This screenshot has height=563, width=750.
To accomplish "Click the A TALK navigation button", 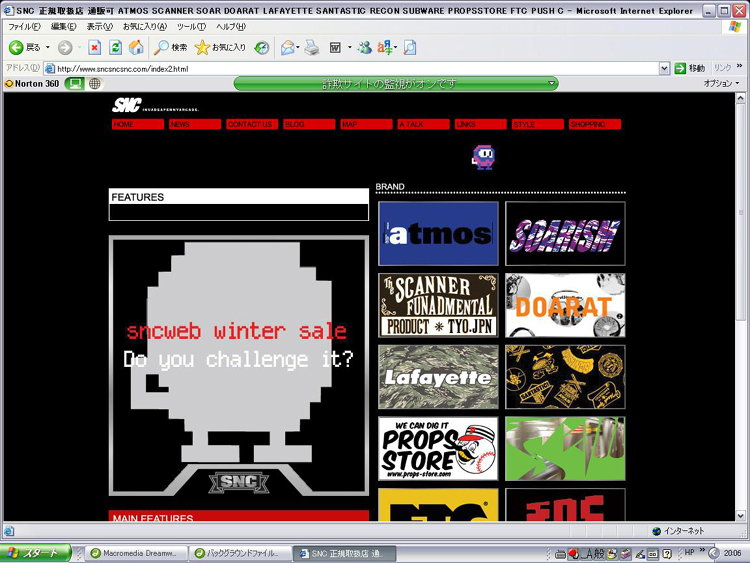I will tap(423, 124).
